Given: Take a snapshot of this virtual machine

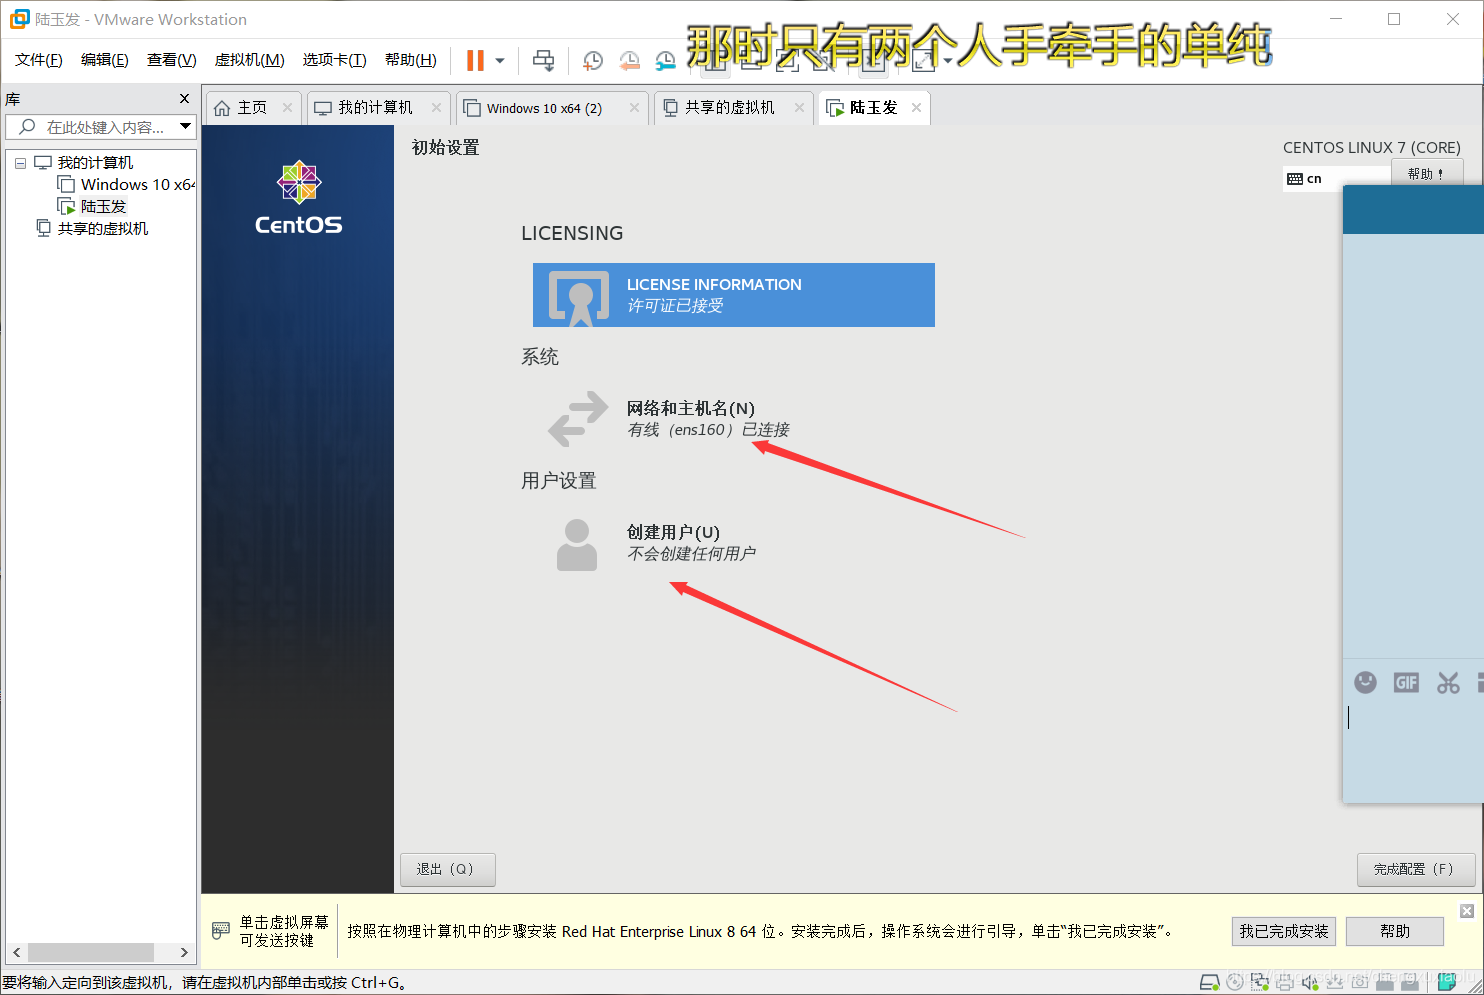Looking at the screenshot, I should pyautogui.click(x=592, y=61).
